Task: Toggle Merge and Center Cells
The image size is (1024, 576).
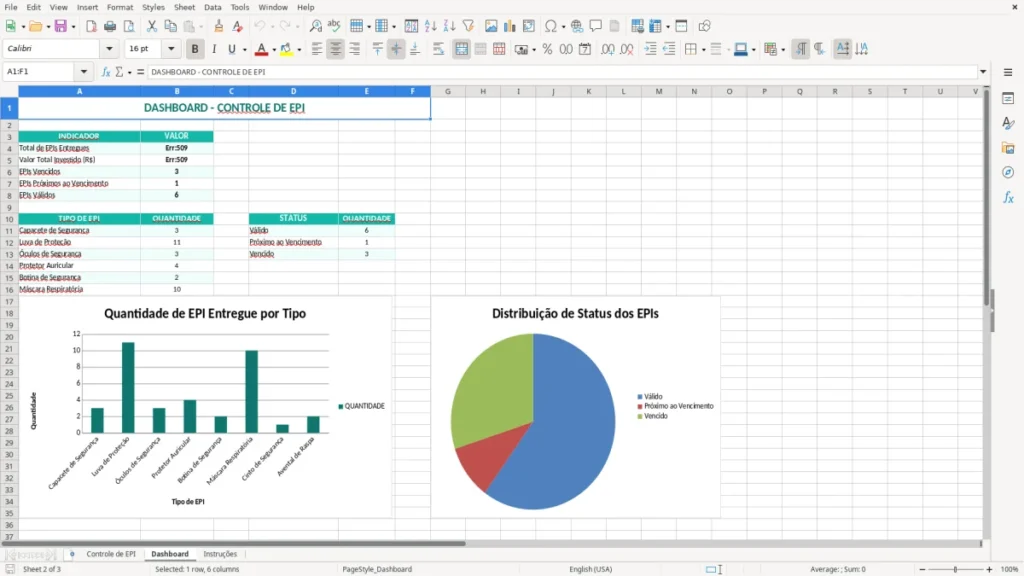Action: coord(461,49)
